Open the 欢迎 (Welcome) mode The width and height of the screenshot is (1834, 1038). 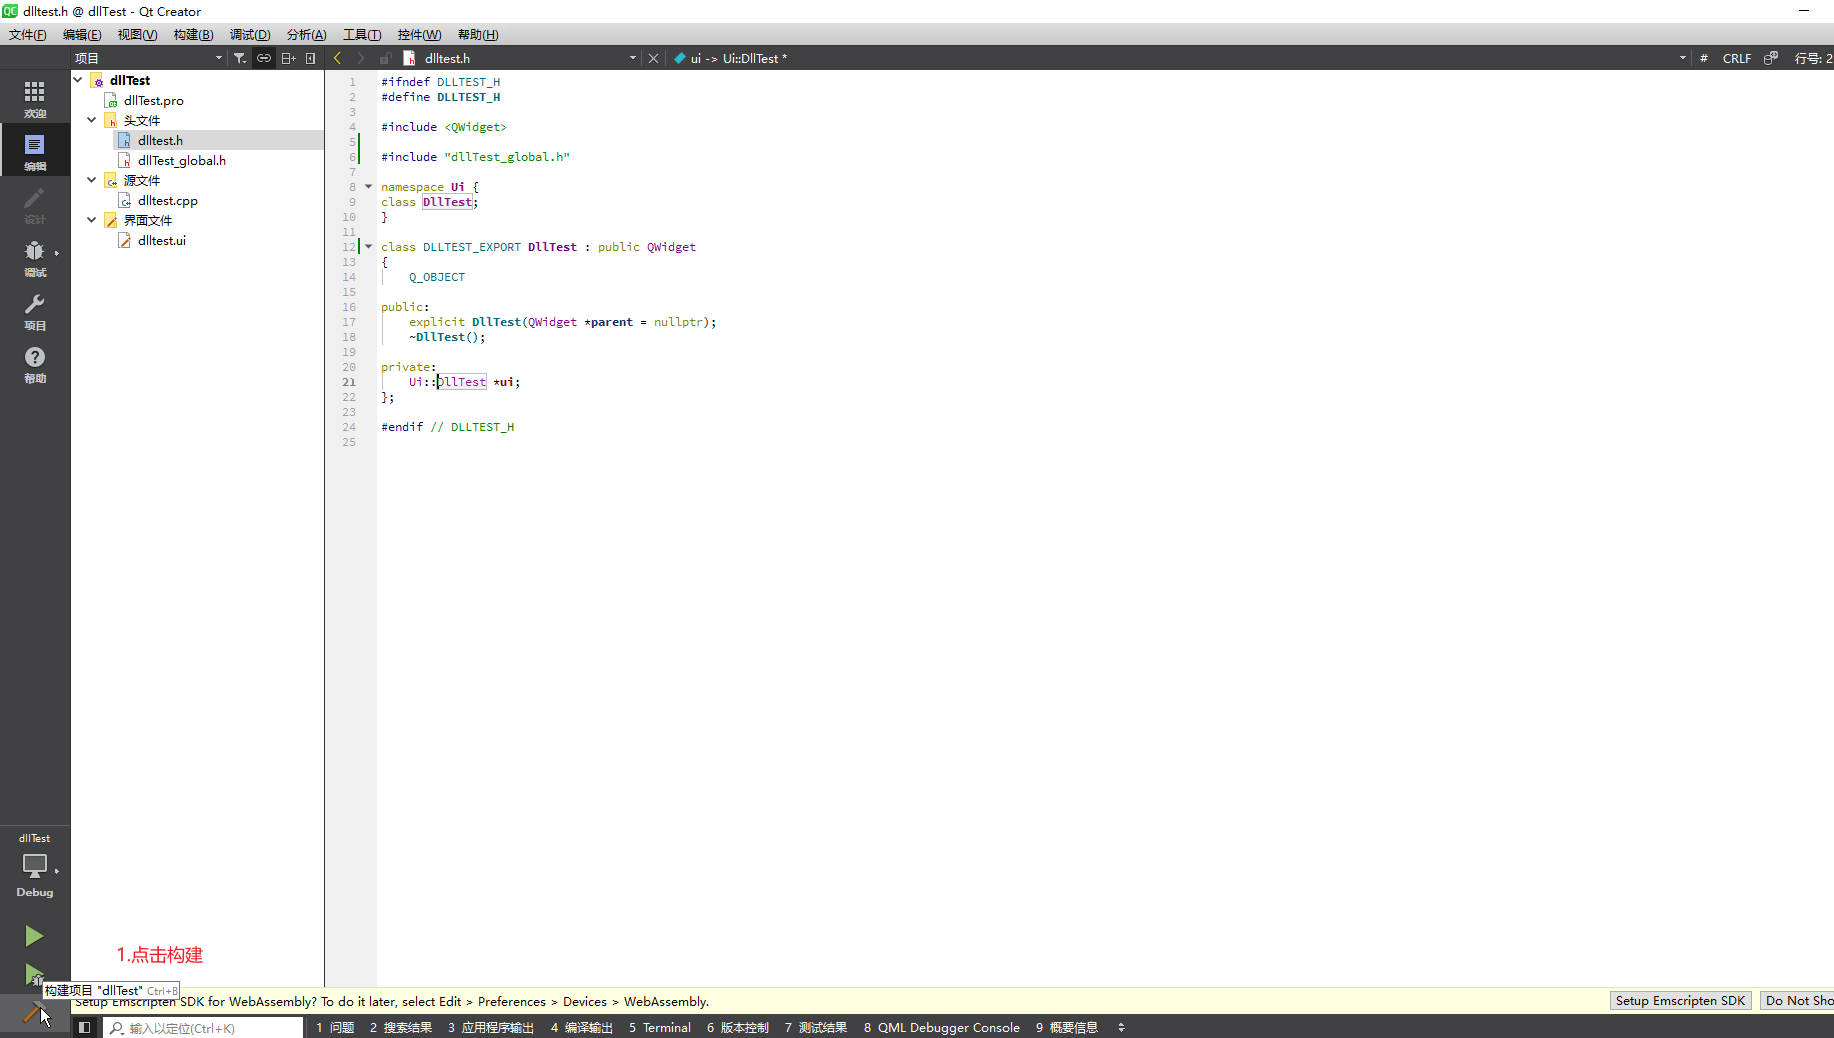coord(34,98)
